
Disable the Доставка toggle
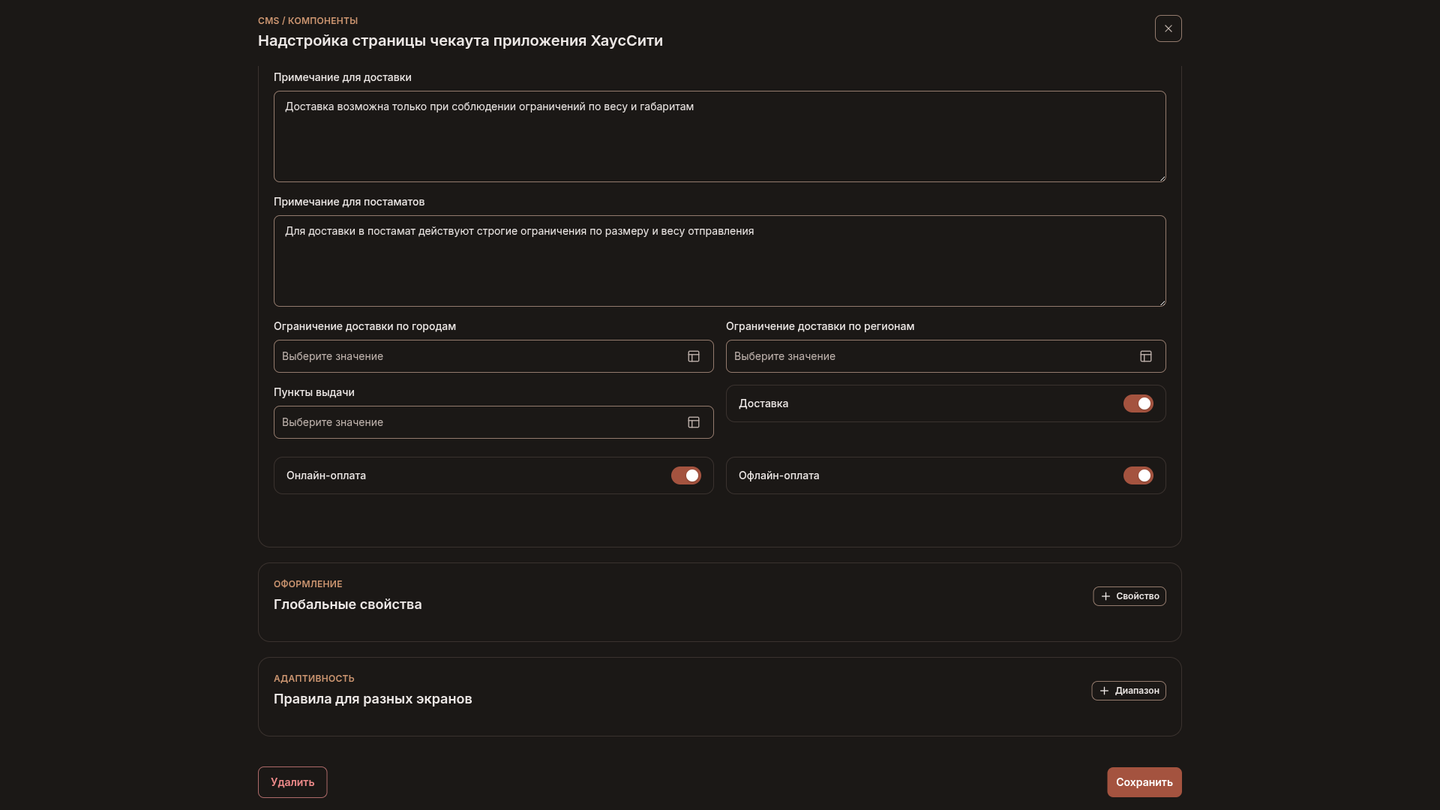point(1138,404)
